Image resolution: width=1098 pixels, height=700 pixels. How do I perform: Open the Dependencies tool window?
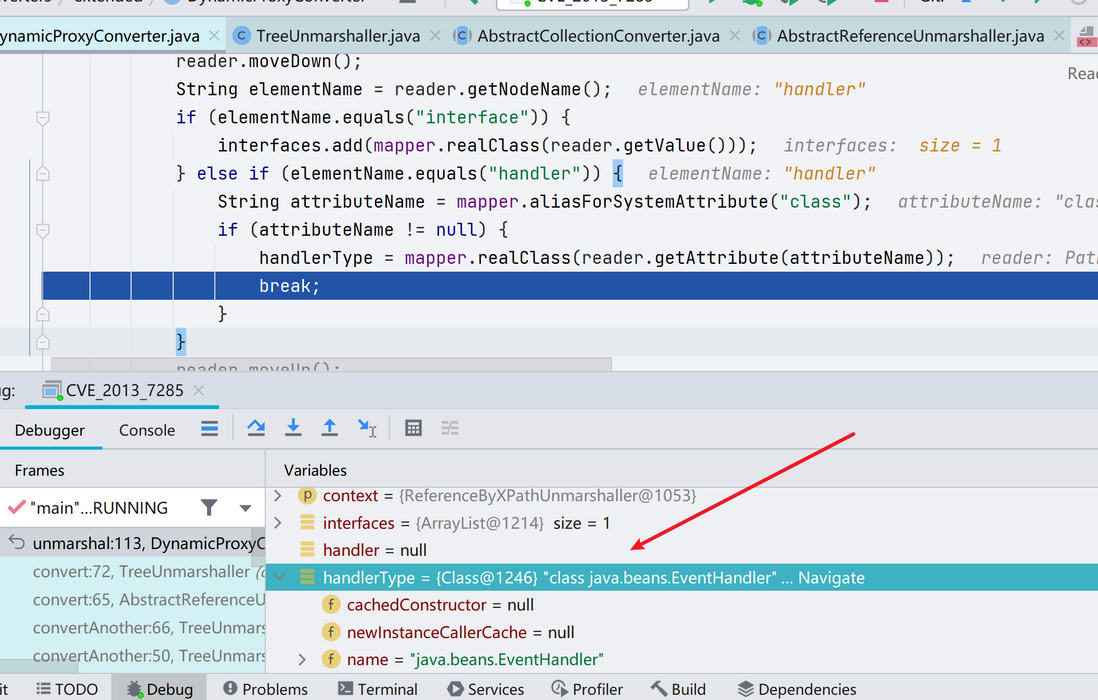tap(797, 689)
